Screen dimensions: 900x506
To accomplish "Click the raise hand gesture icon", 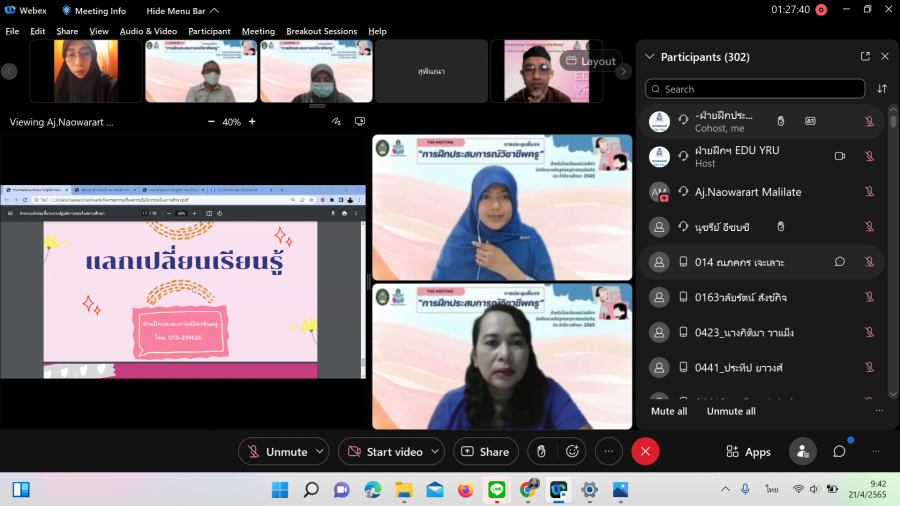I will 541,452.
